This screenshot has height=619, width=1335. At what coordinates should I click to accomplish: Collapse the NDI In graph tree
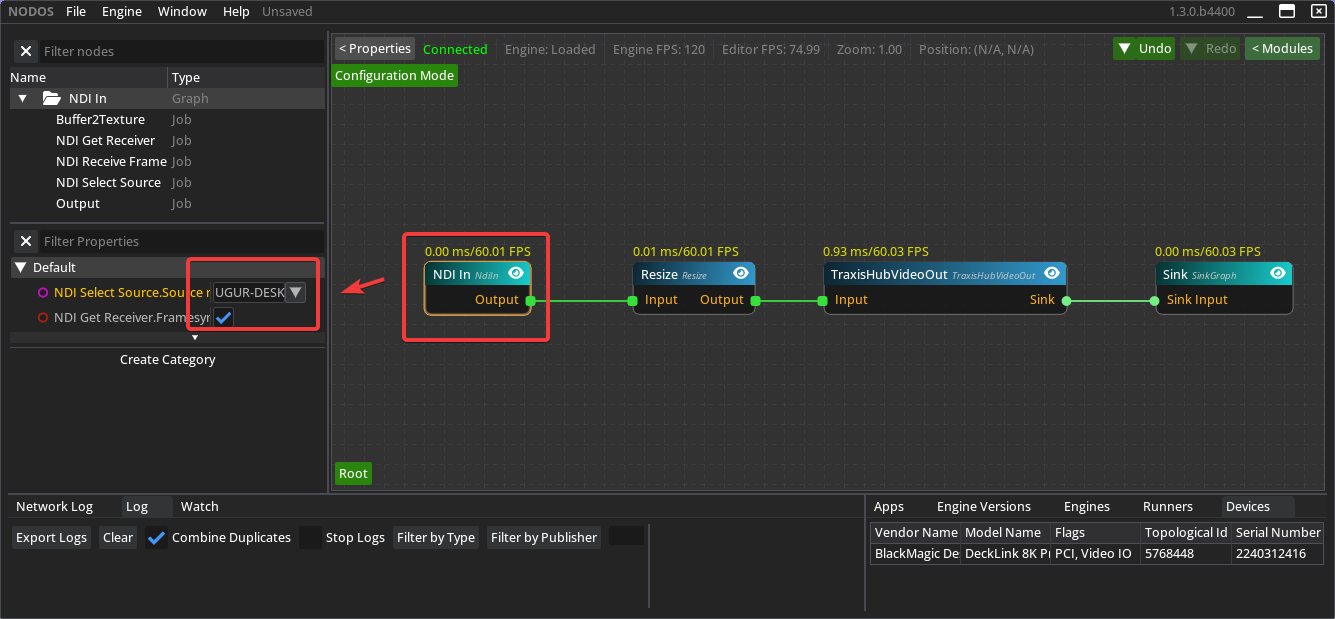(22, 98)
